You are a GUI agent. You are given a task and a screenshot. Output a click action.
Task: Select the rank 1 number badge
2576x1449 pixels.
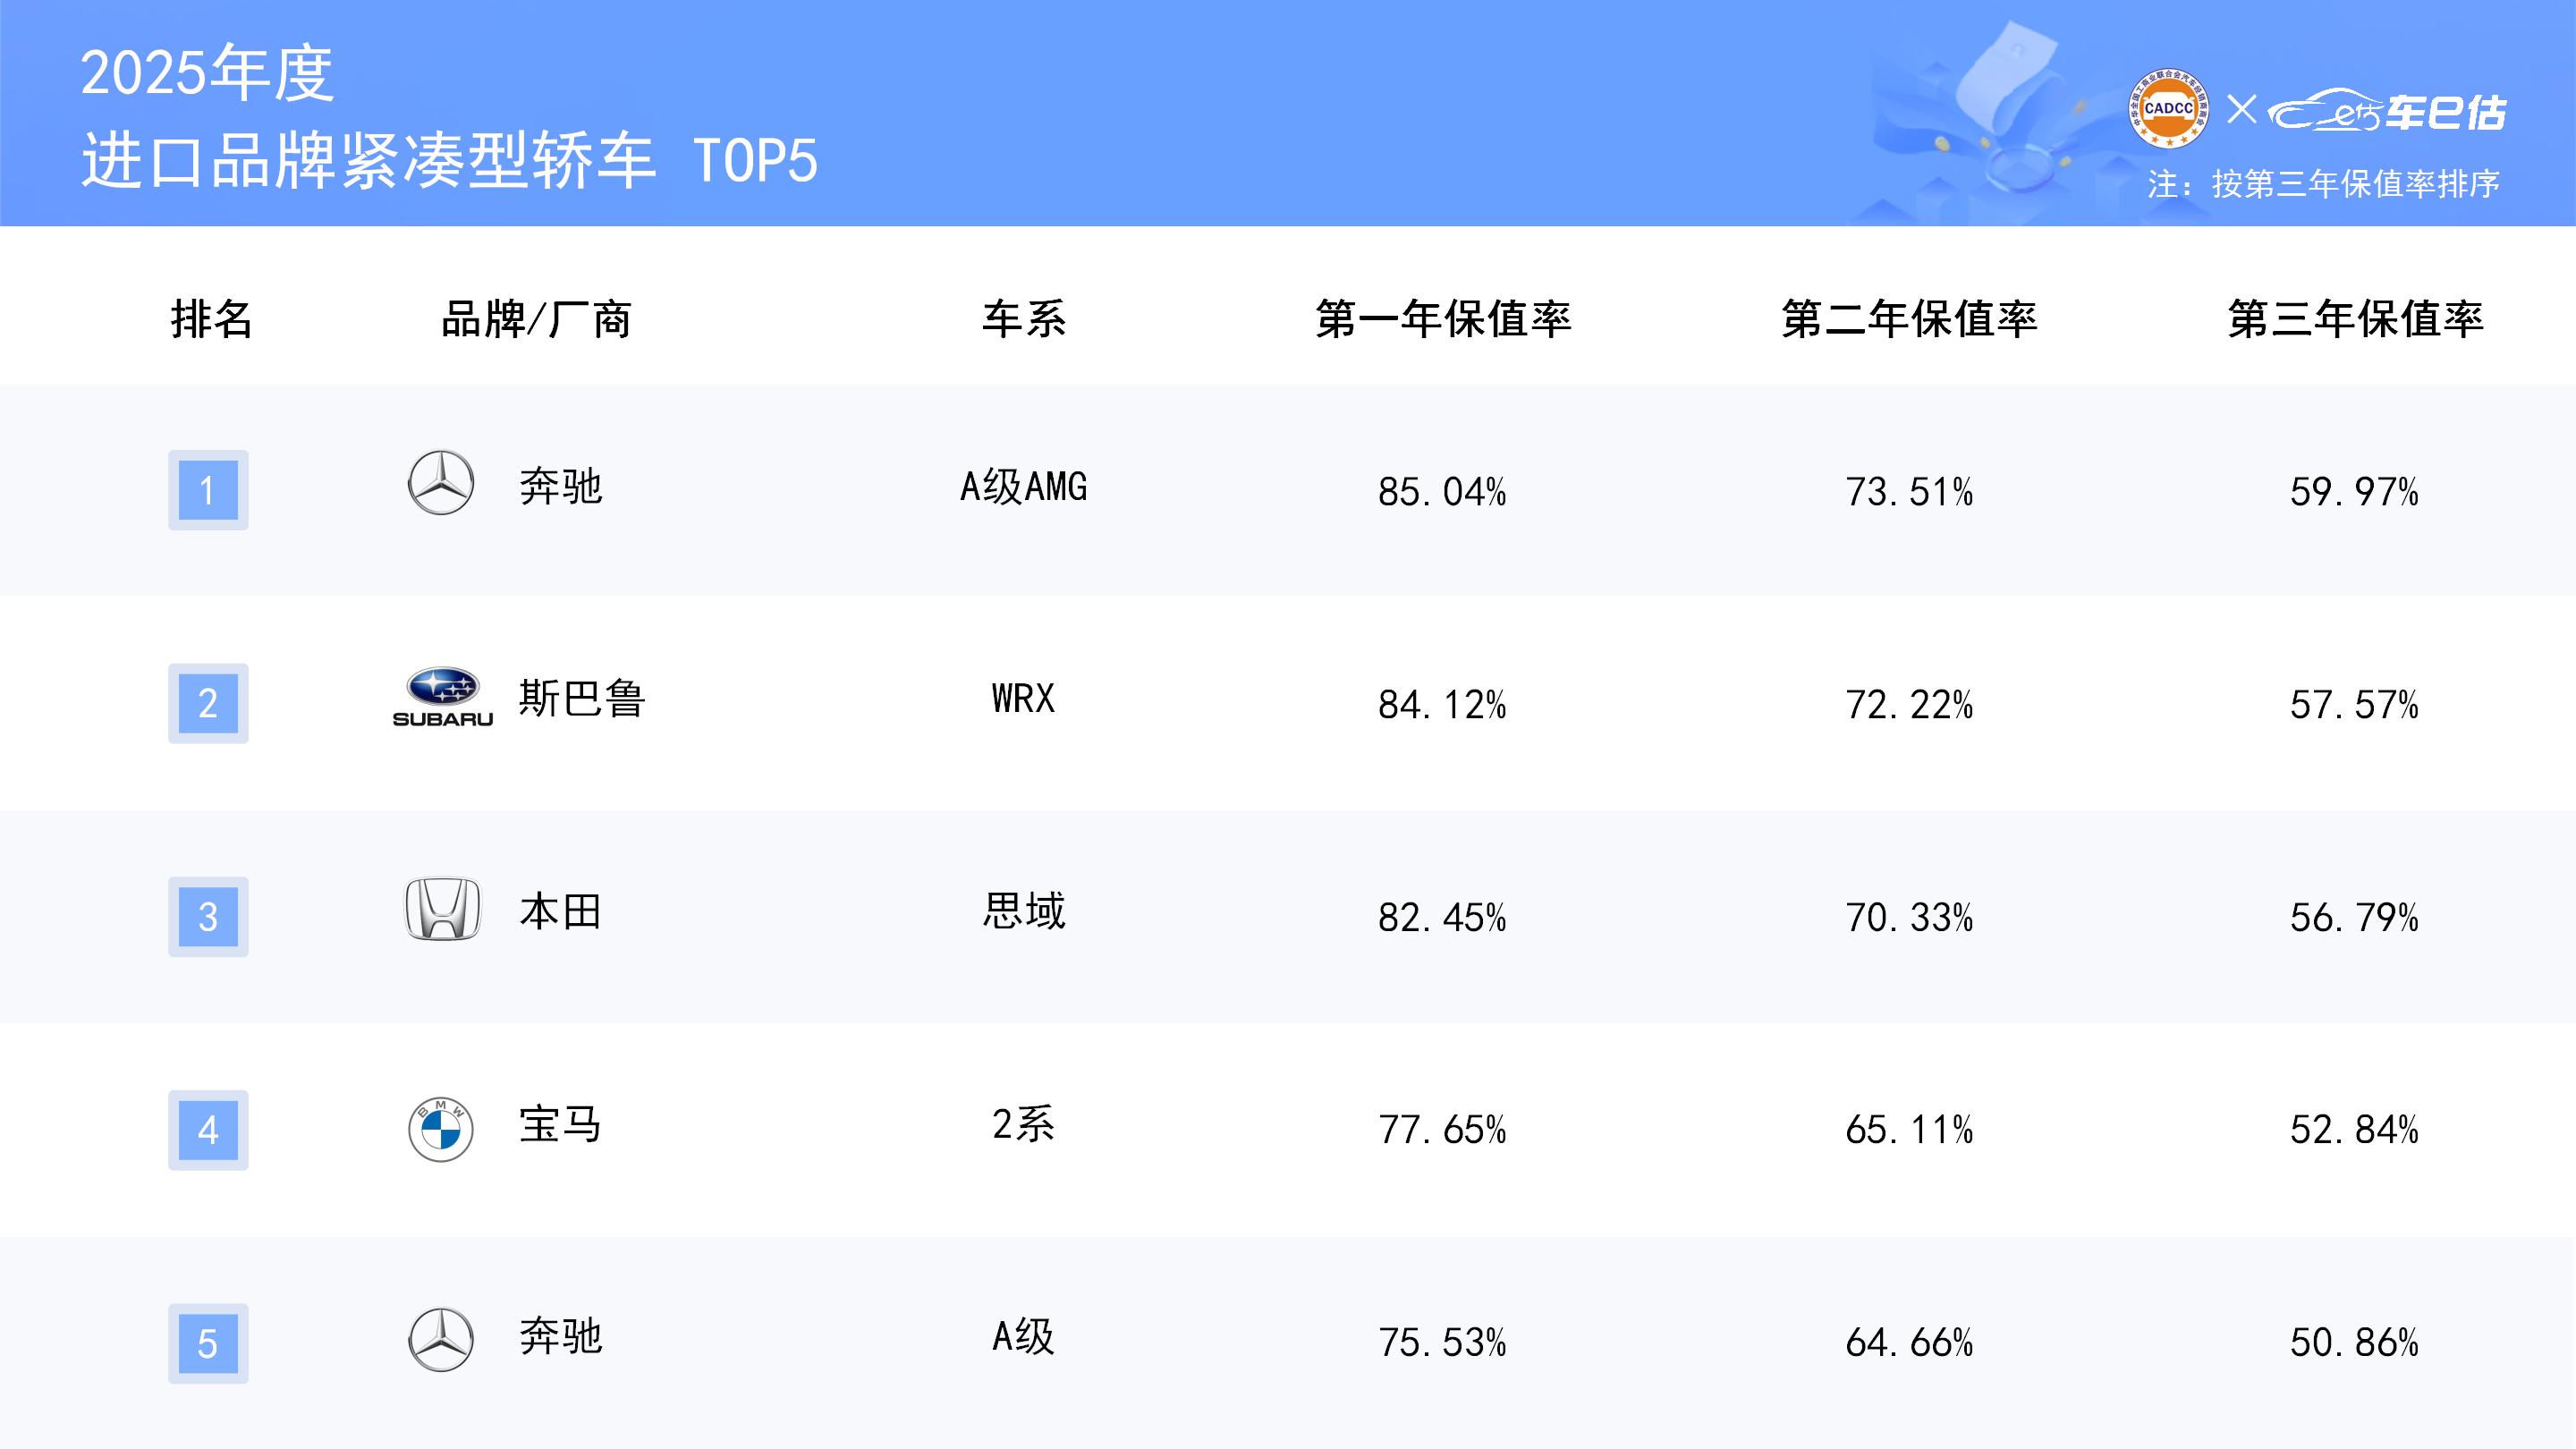tap(208, 490)
